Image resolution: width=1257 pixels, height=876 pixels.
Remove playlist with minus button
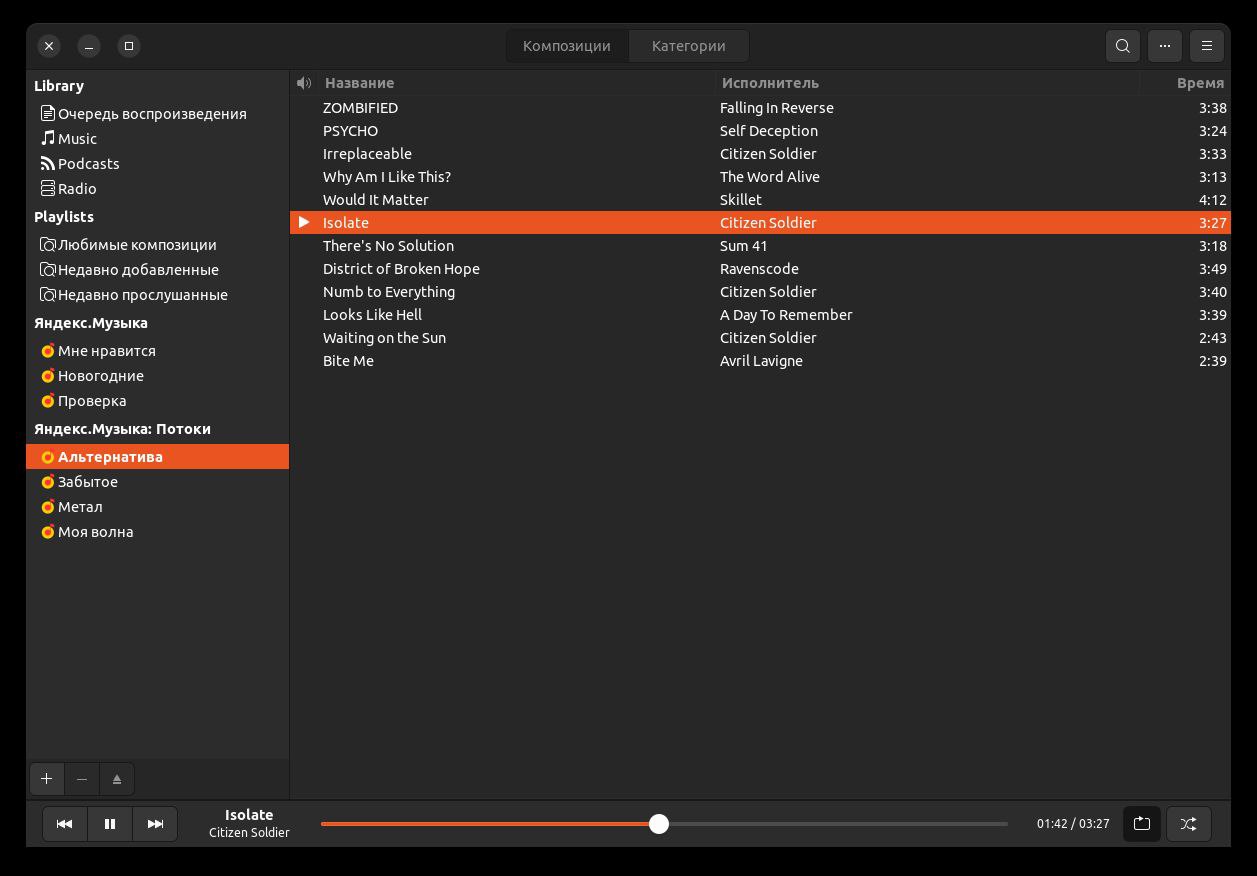pyautogui.click(x=82, y=779)
